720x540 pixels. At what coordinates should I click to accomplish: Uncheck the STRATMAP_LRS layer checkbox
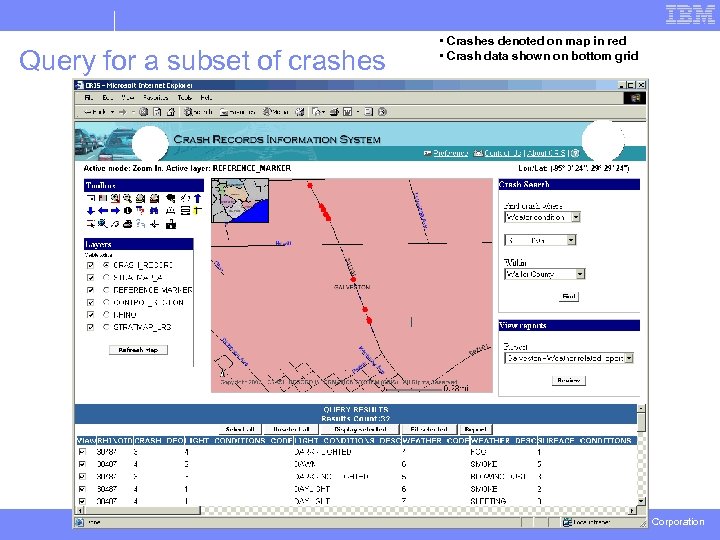[x=90, y=327]
